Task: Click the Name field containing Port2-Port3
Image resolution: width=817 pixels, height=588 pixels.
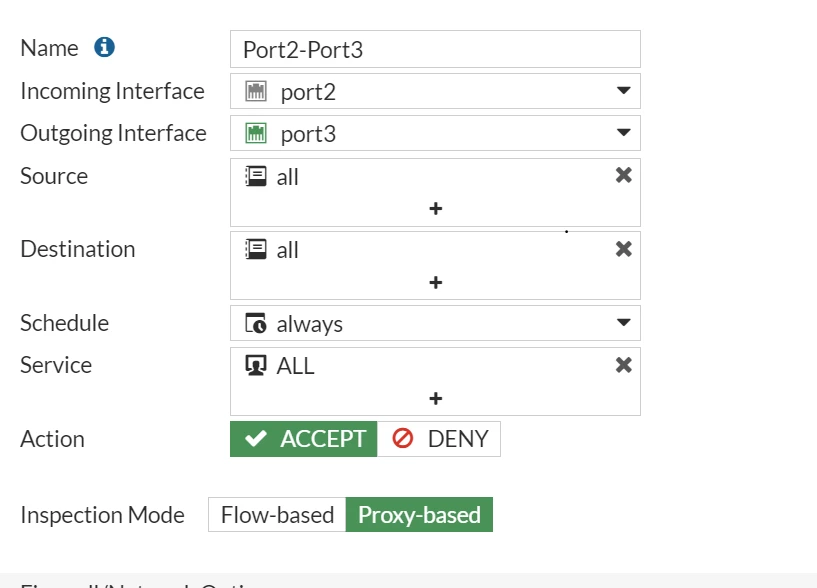Action: click(436, 49)
